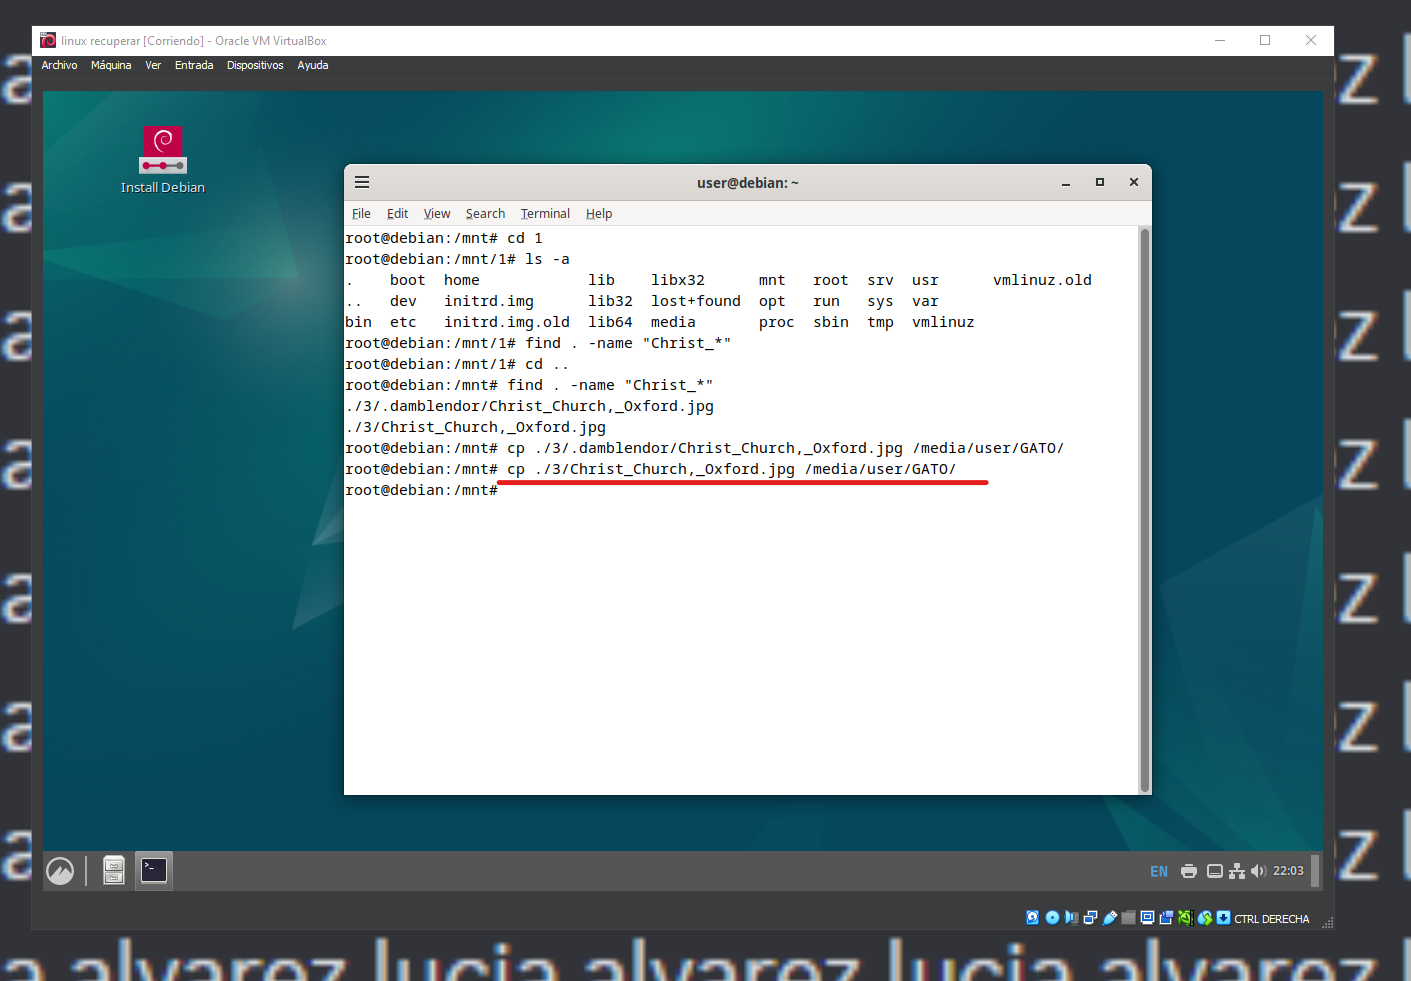Click the network adapter icon with green arrows
Image resolution: width=1411 pixels, height=981 pixels.
point(1186,917)
